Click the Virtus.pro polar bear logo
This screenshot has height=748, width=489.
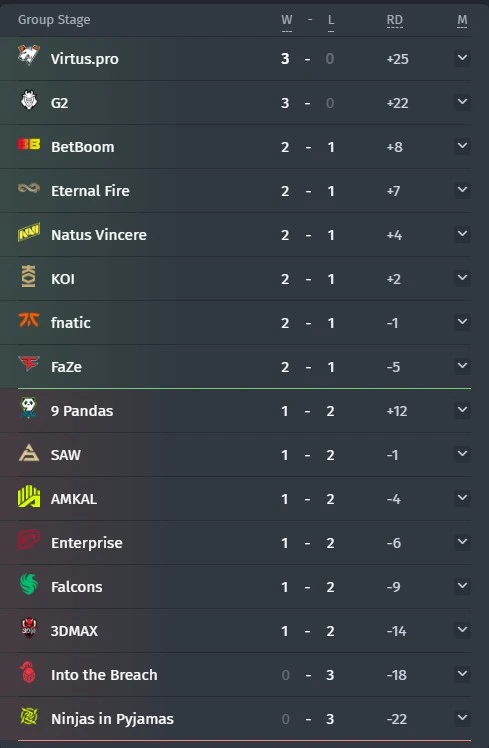(29, 55)
